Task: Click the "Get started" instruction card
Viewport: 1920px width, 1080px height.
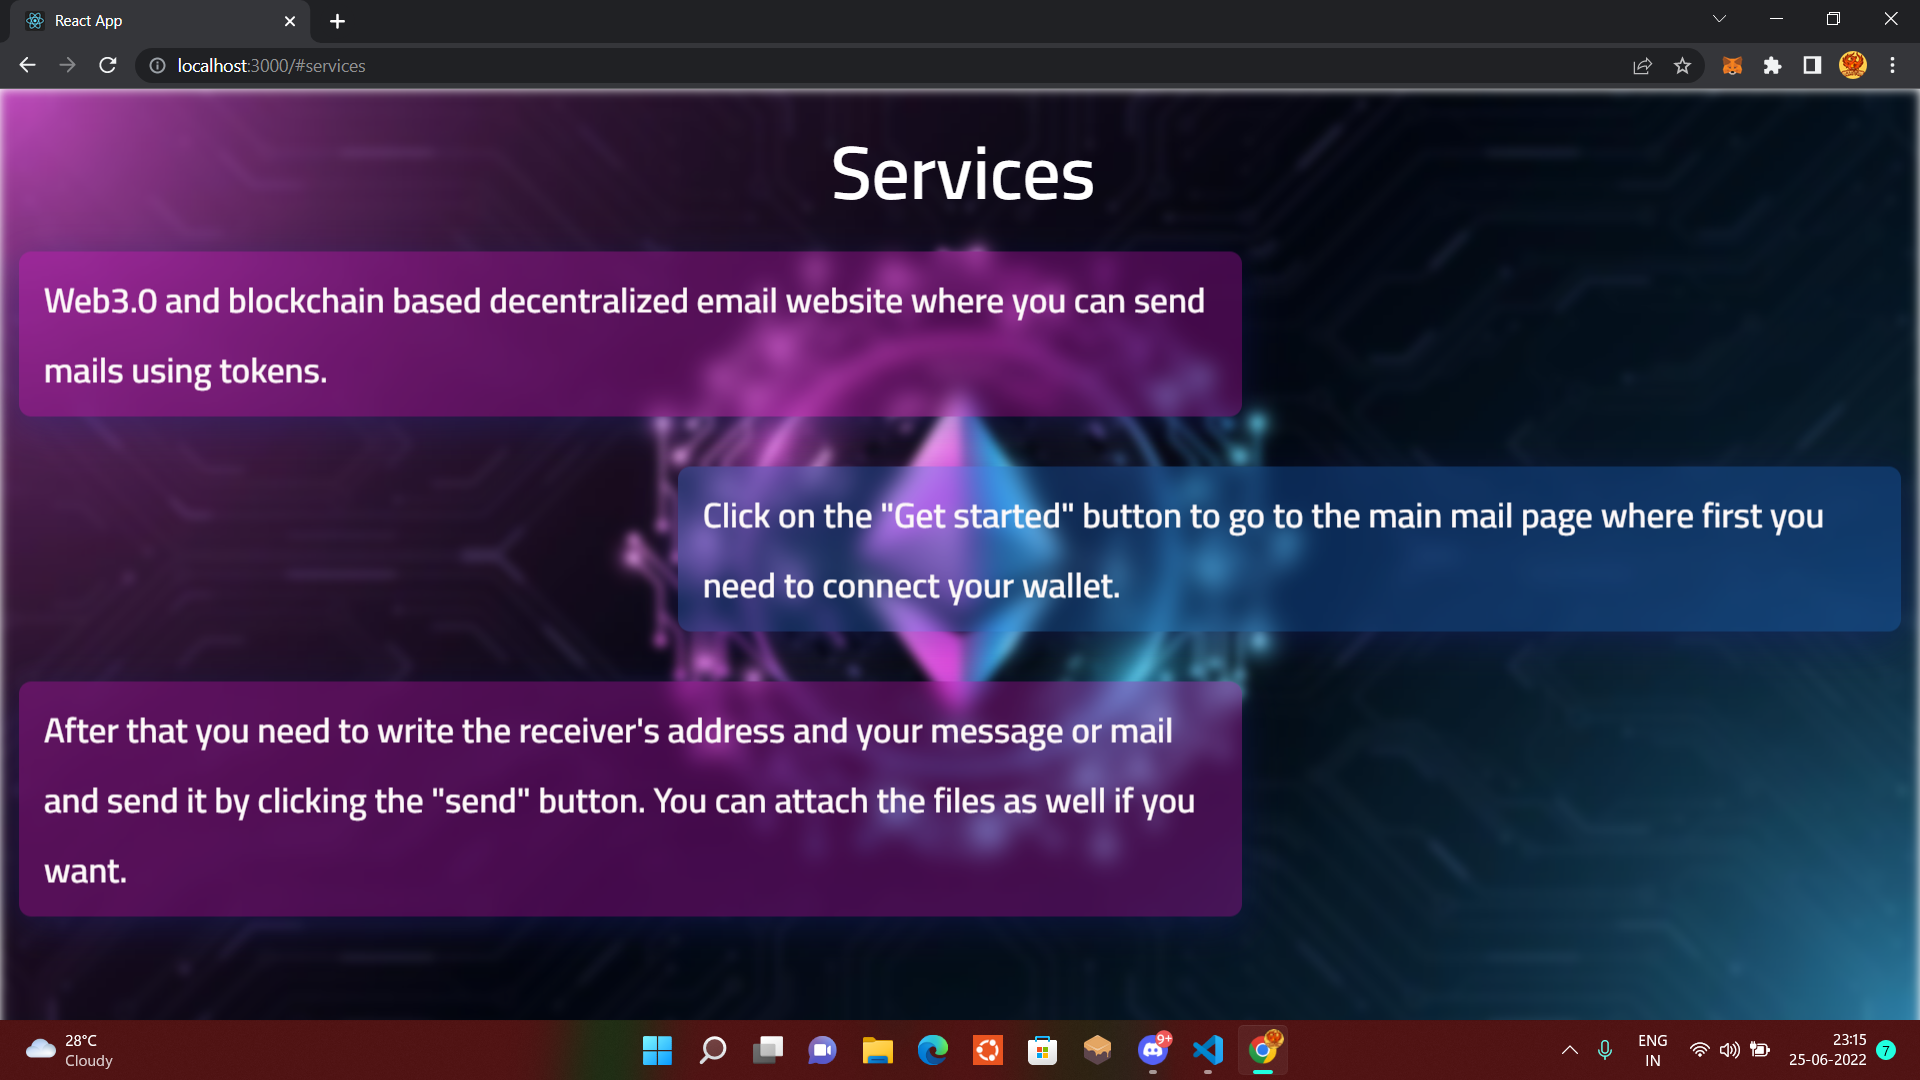Action: point(1288,549)
